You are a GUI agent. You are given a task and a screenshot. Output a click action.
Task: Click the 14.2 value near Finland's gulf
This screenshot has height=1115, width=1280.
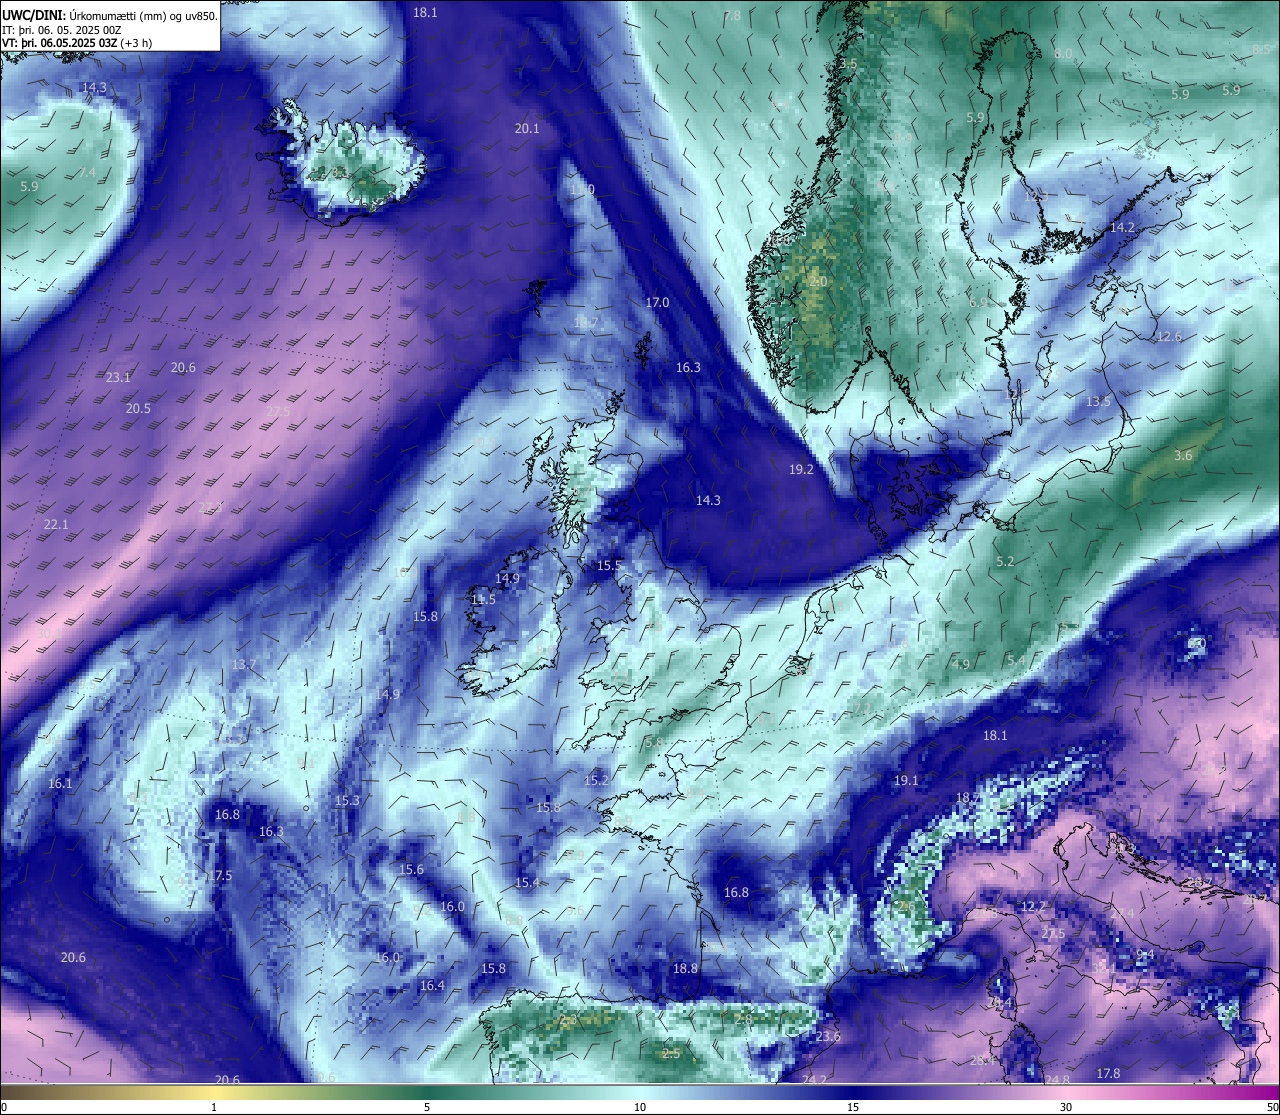1123,227
